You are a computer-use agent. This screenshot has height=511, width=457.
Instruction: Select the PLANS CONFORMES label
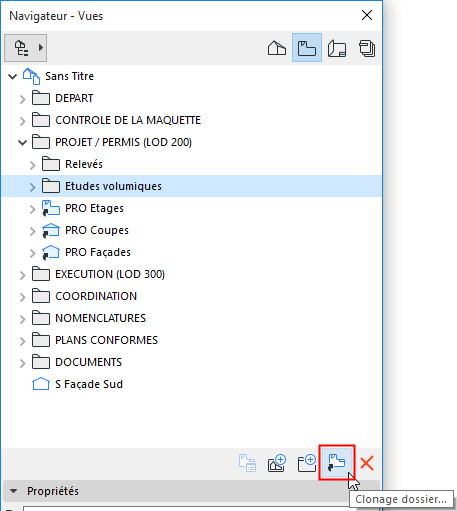tap(106, 340)
